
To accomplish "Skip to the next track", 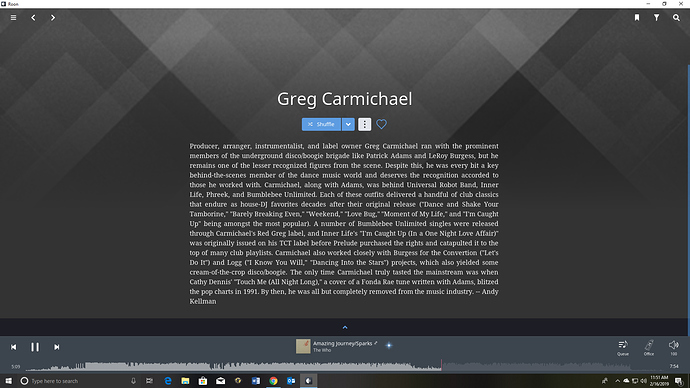I will coord(56,347).
